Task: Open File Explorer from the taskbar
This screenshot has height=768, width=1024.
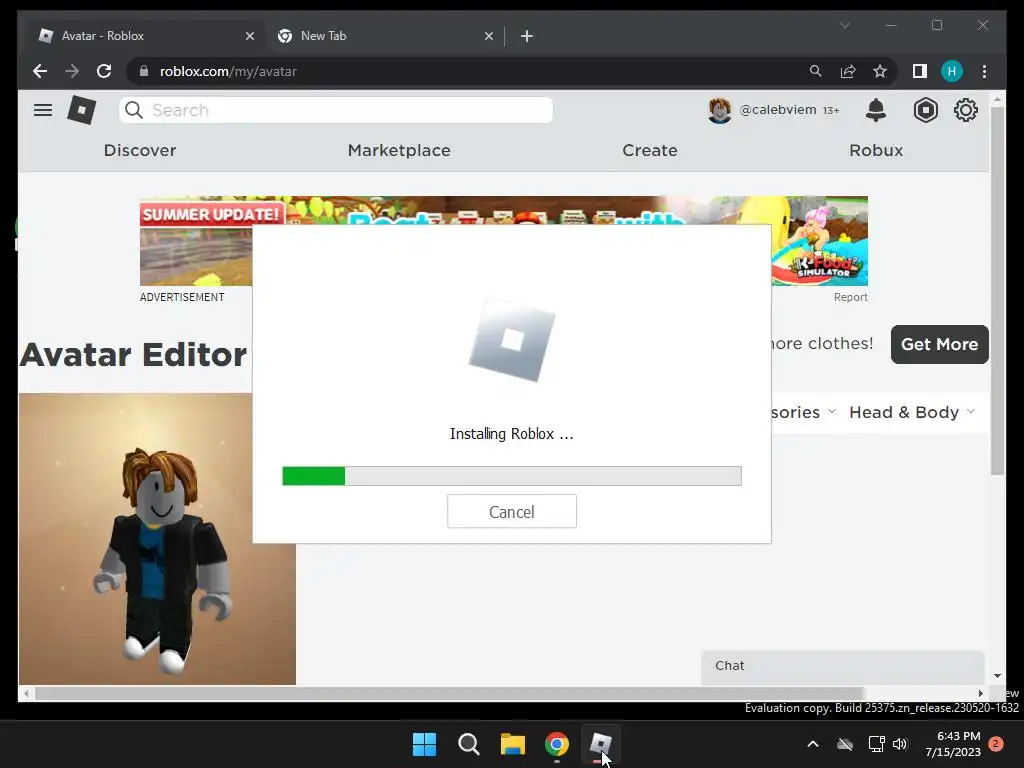Action: (x=513, y=744)
